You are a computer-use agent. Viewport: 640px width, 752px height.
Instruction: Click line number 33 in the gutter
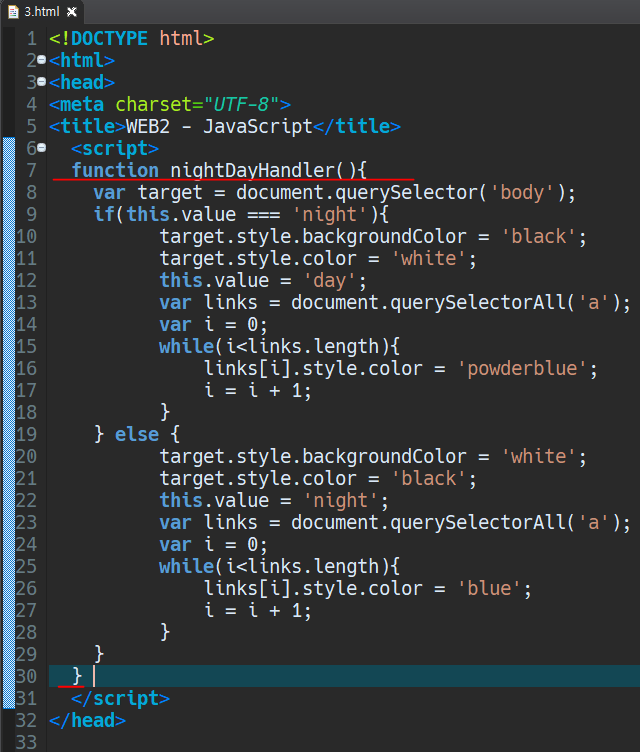(26, 742)
